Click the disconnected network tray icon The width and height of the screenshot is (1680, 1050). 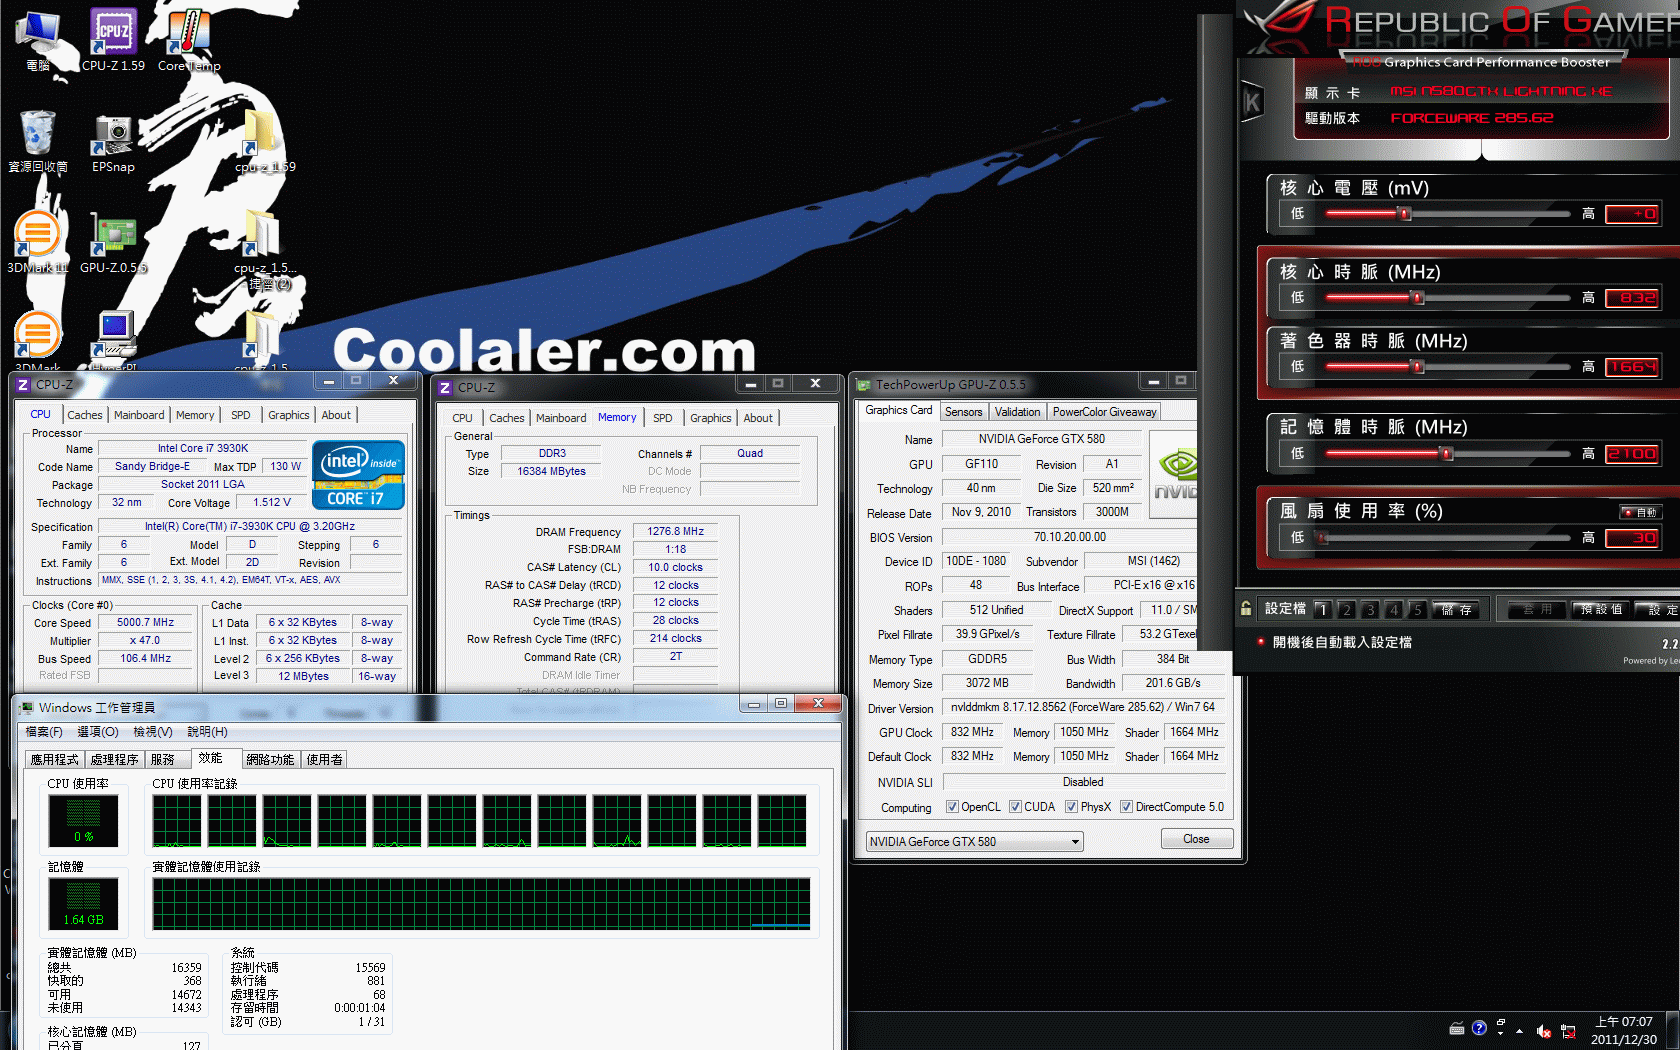tap(1568, 1030)
